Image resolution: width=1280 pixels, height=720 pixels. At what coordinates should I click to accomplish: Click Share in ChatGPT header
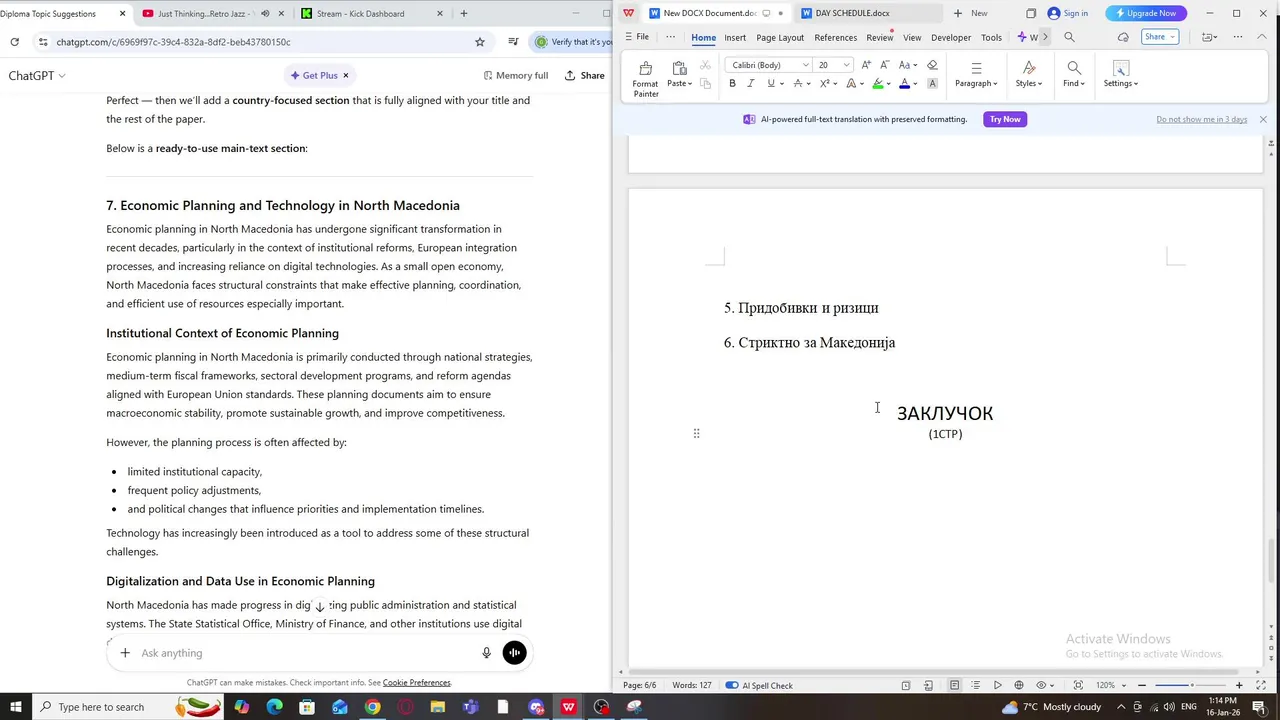tap(585, 75)
